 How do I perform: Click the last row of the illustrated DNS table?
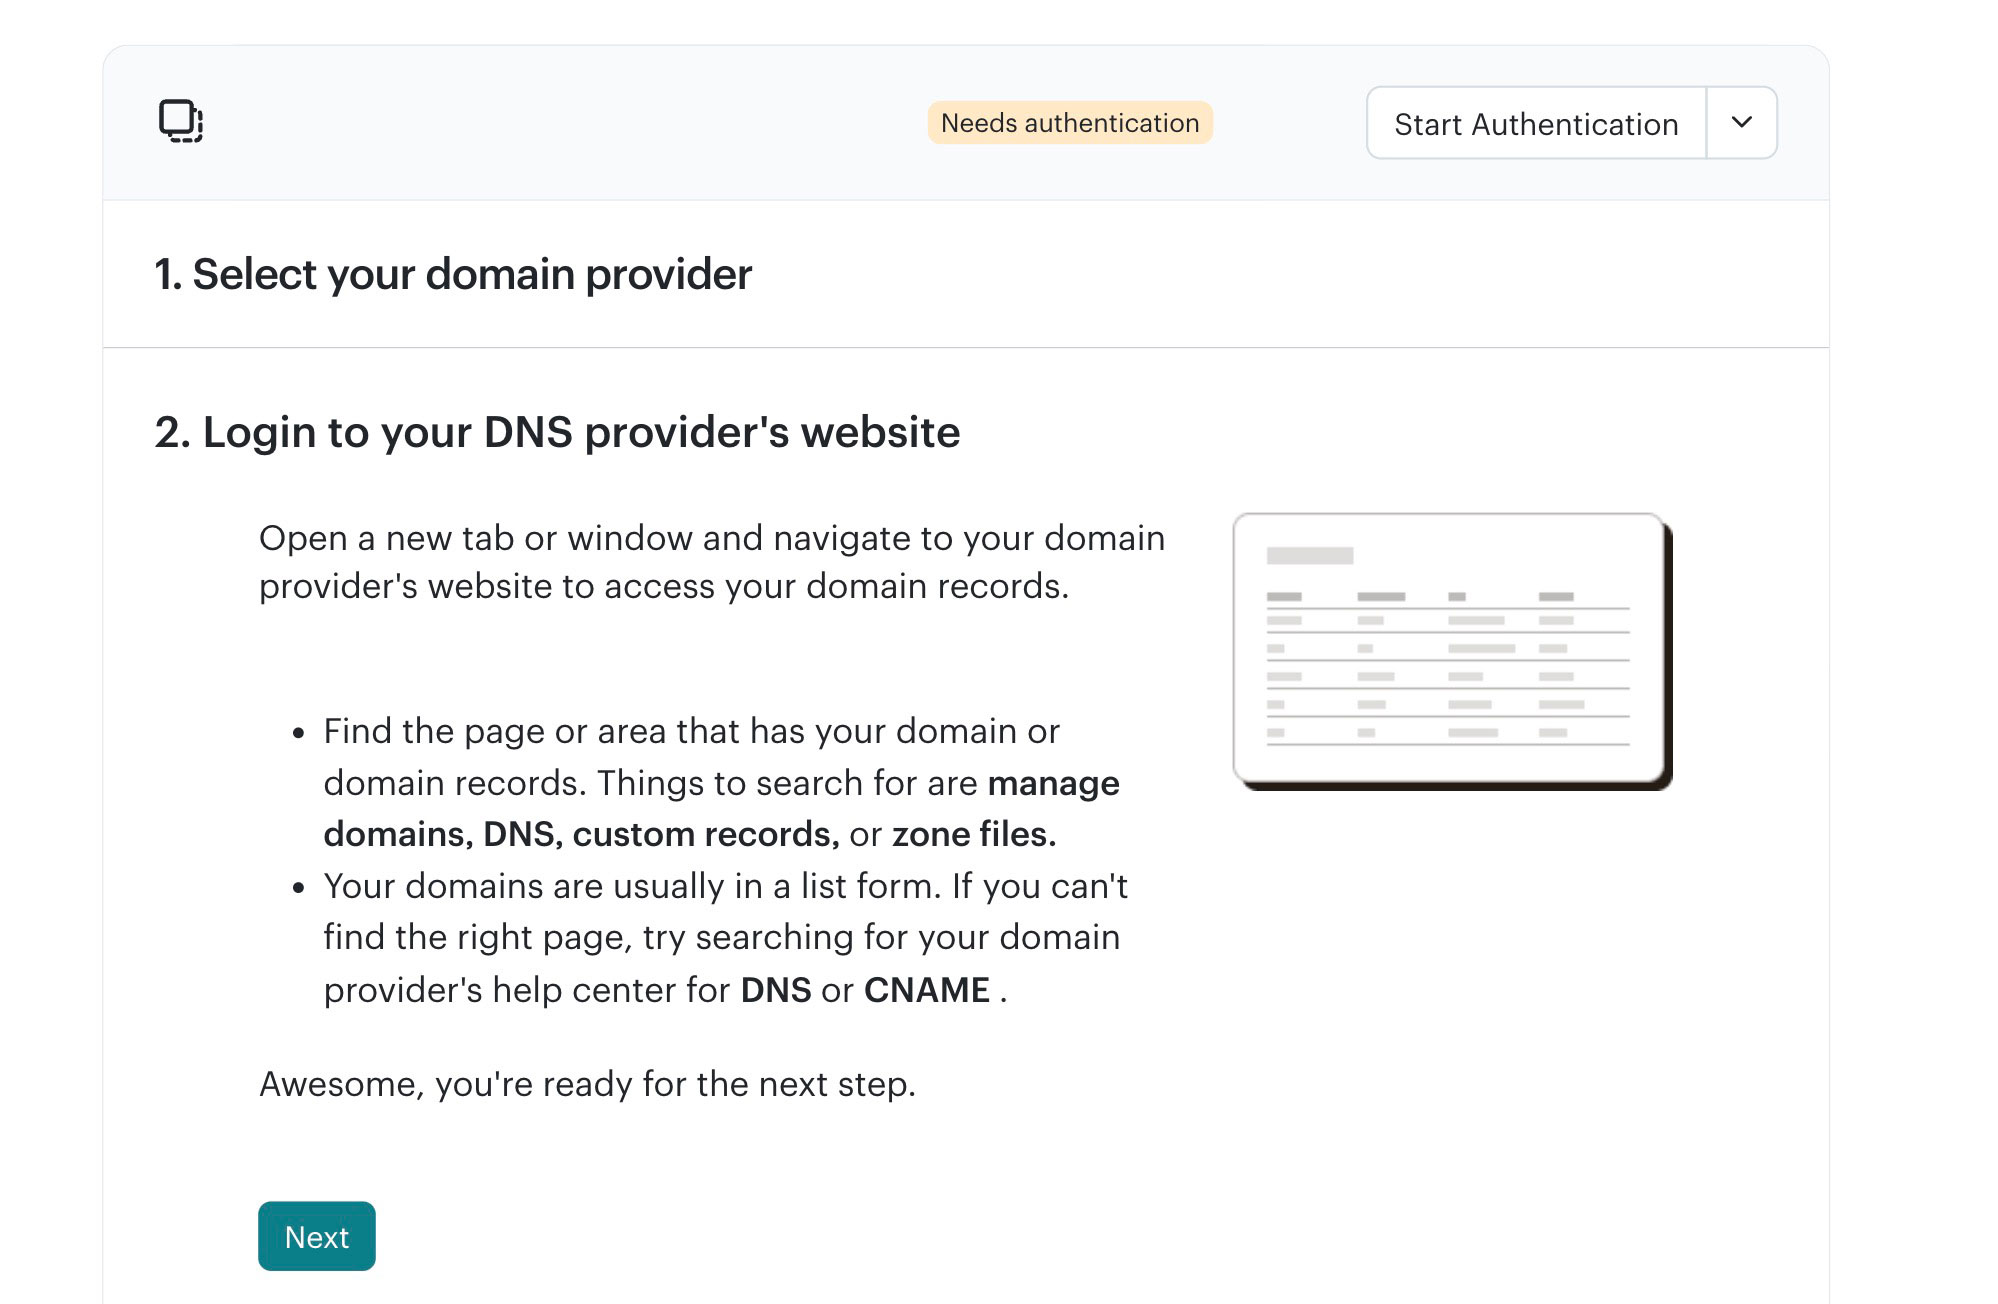[x=1447, y=733]
